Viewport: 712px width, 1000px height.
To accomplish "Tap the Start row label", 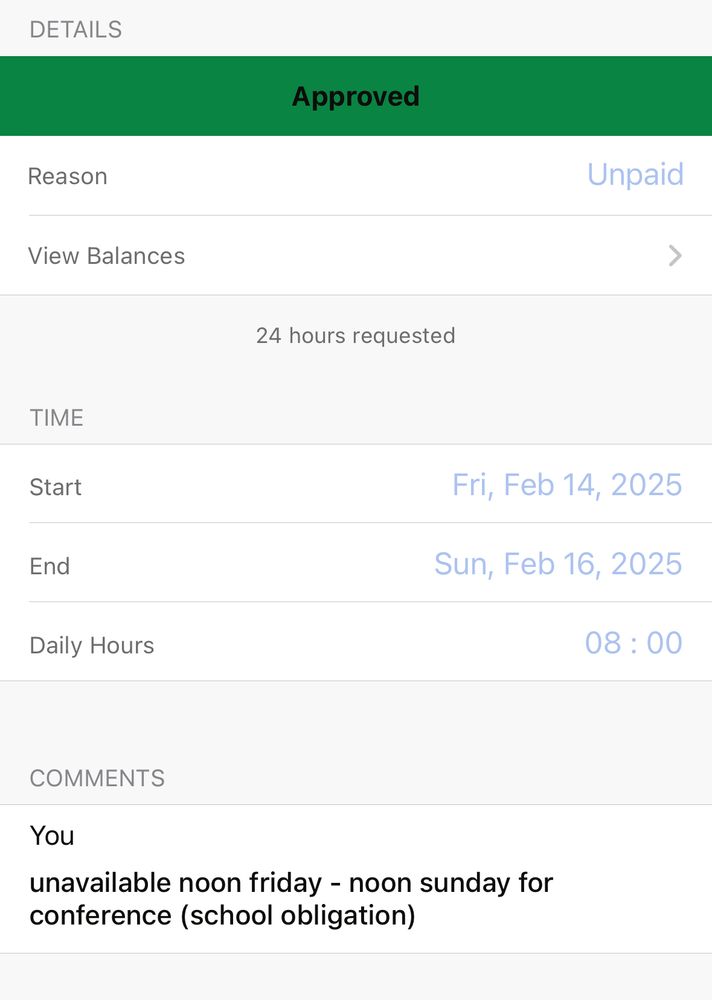I will pos(55,486).
